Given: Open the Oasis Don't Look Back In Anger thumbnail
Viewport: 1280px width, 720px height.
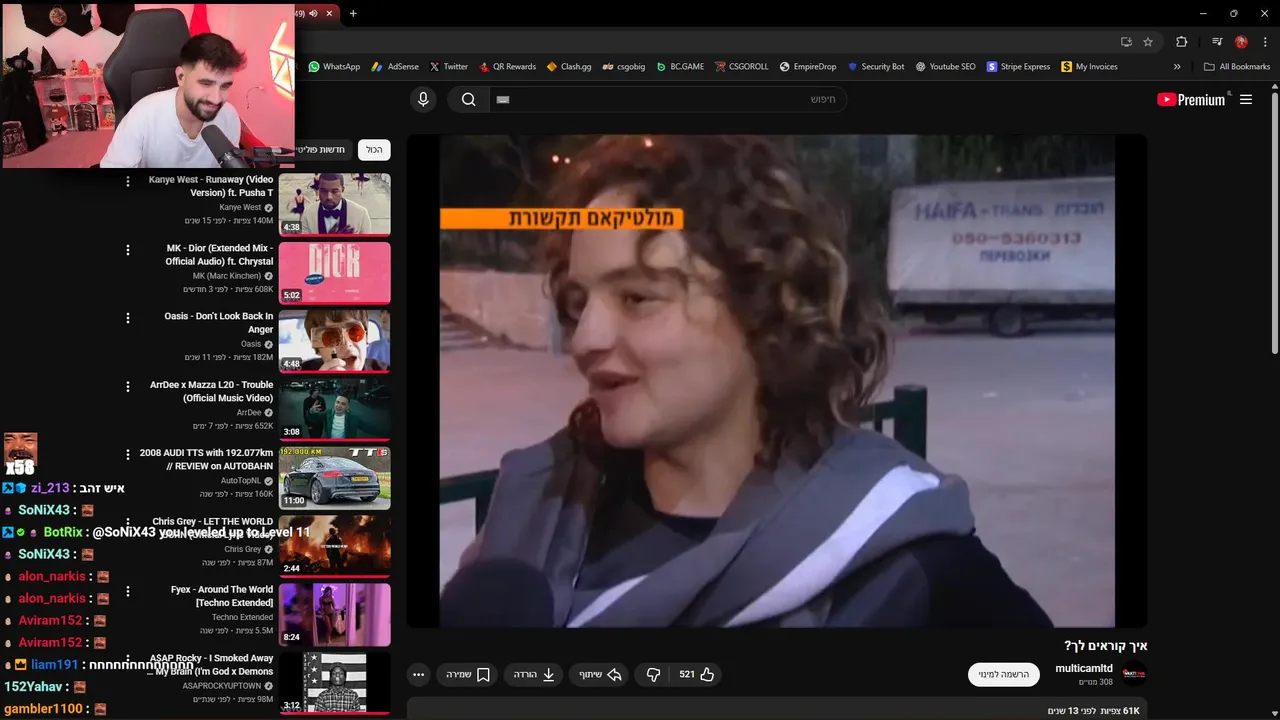Looking at the screenshot, I should pos(334,340).
